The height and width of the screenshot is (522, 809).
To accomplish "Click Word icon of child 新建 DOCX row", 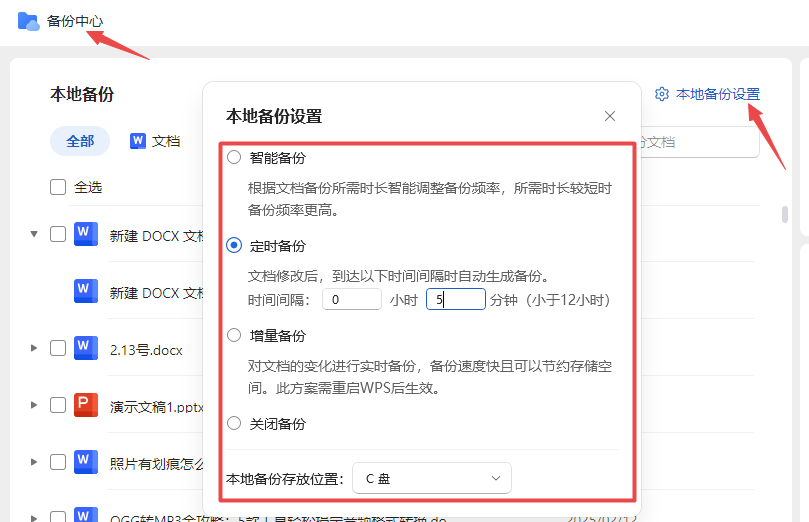I will [x=86, y=291].
